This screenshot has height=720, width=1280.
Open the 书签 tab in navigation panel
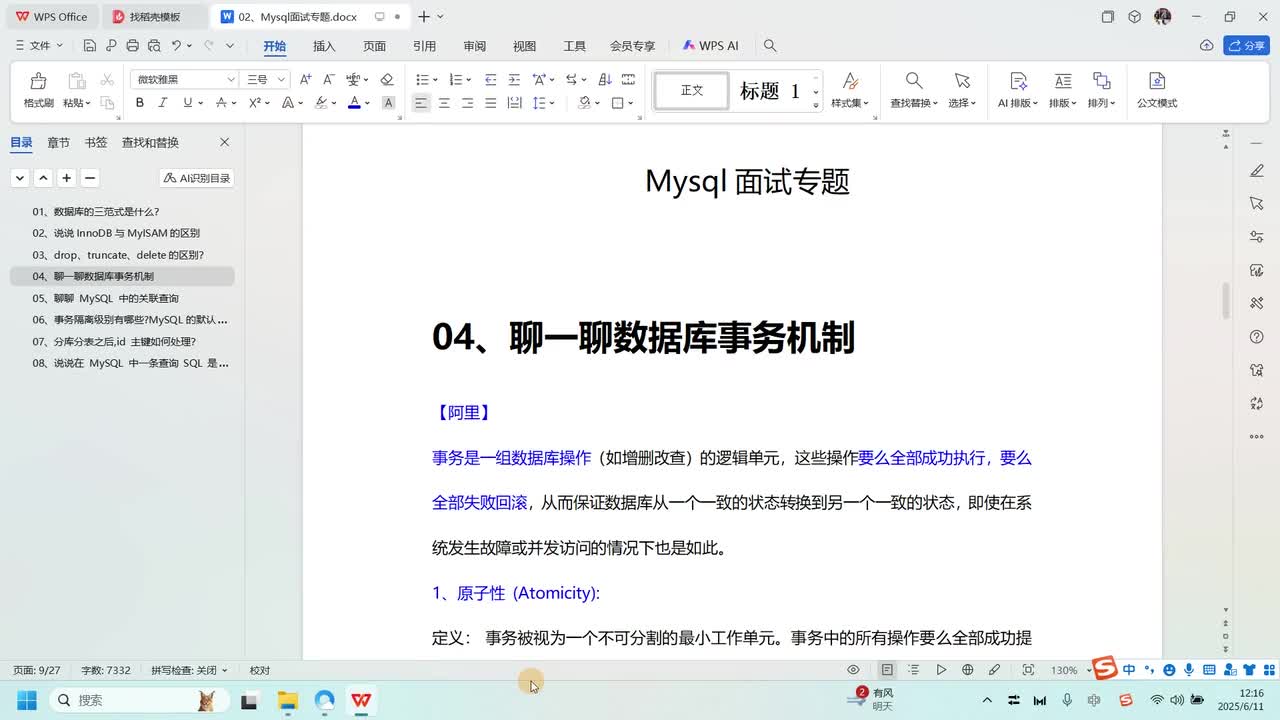tap(96, 143)
